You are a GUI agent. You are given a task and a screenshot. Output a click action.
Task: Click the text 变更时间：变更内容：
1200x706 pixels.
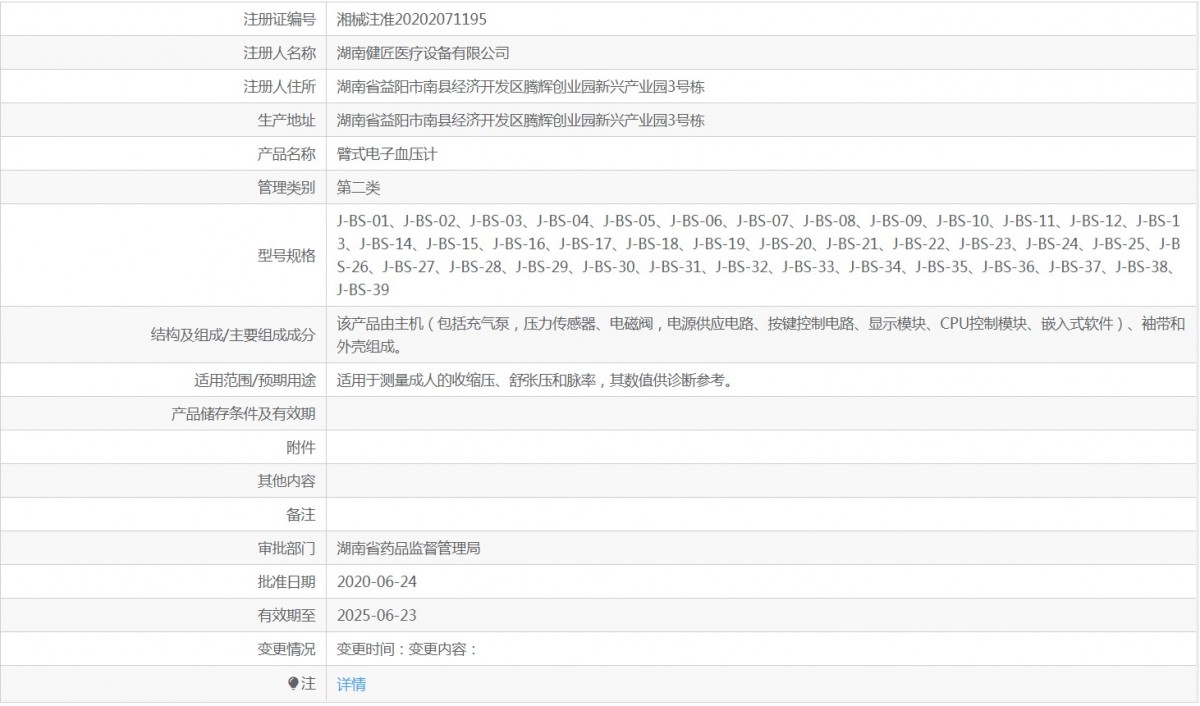[x=407, y=649]
